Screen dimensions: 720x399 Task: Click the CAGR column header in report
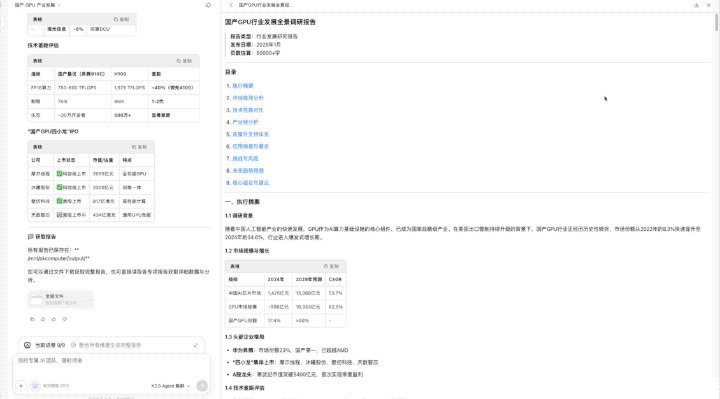pyautogui.click(x=335, y=279)
